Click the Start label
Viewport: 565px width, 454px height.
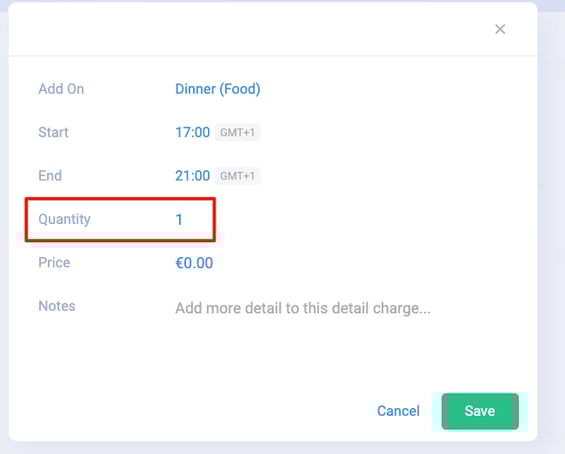53,132
